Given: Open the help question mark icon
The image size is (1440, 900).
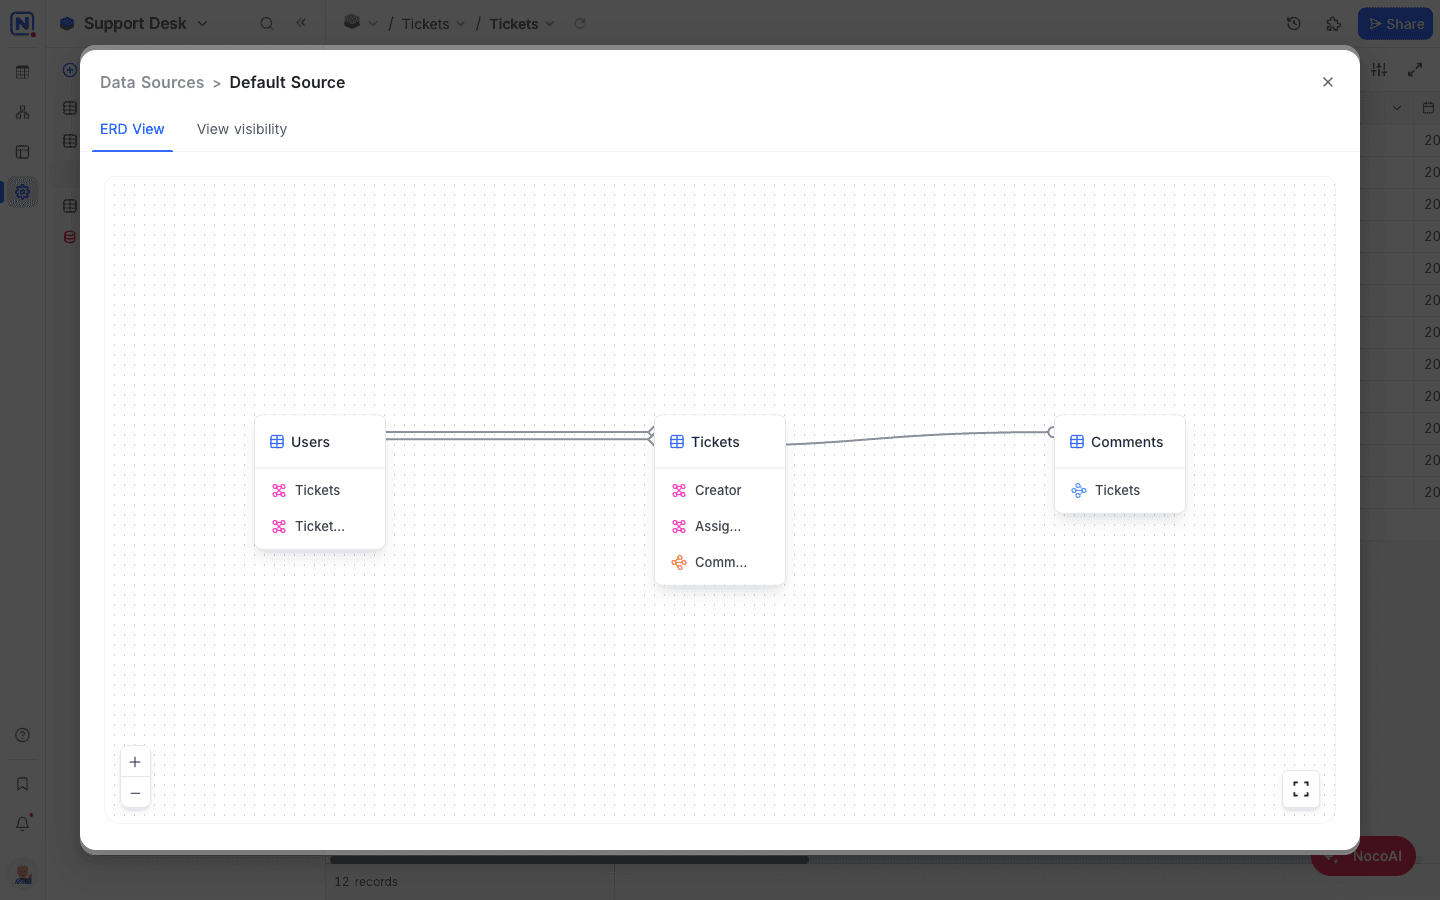Looking at the screenshot, I should [22, 735].
